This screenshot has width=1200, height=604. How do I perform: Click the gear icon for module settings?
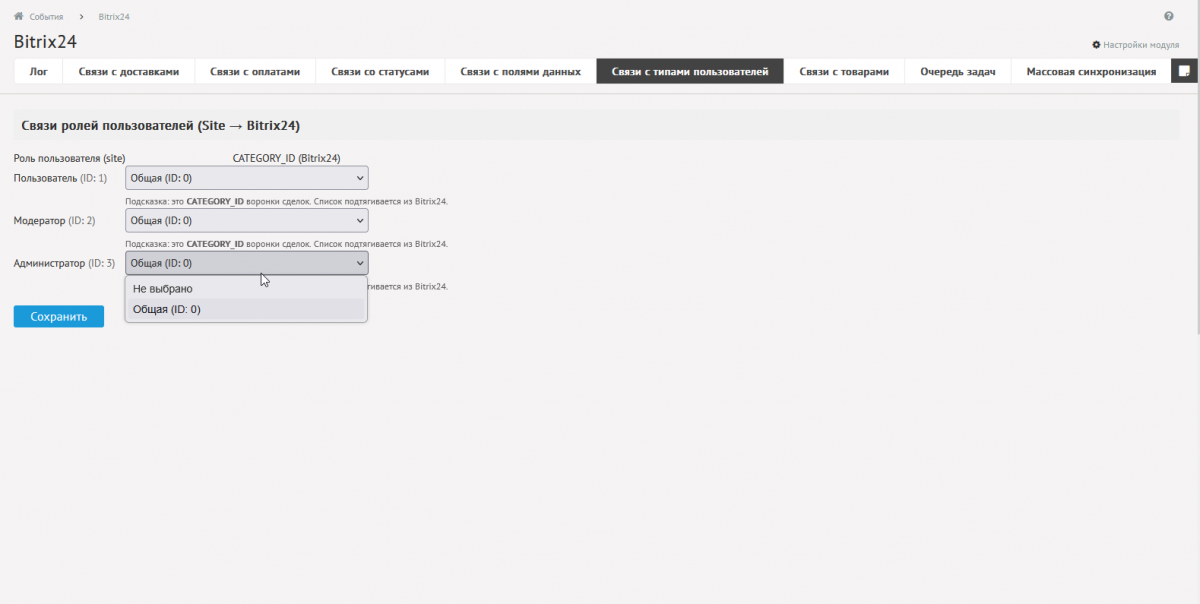click(x=1096, y=45)
